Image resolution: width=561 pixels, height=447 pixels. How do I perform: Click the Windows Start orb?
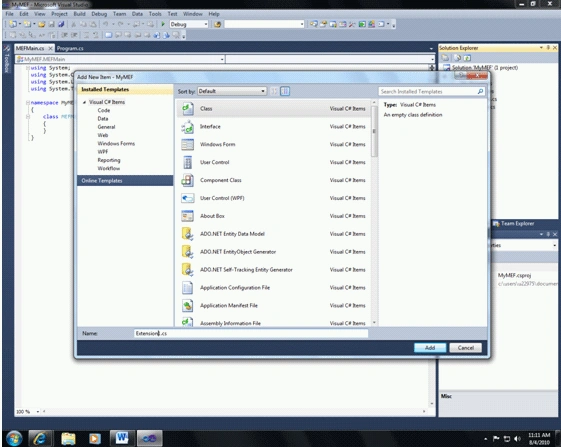(x=14, y=438)
